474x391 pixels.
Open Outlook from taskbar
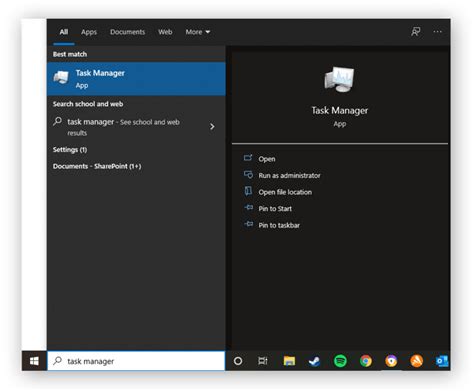[442, 361]
